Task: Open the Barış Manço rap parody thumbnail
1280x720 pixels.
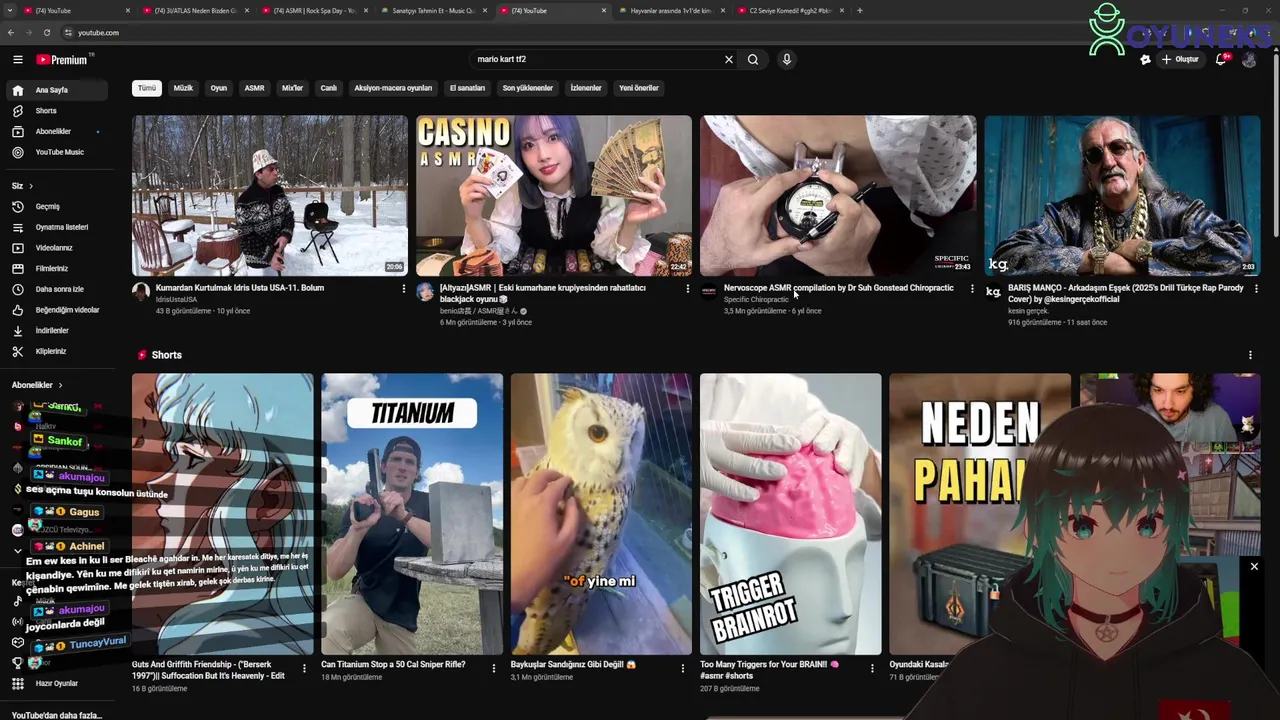Action: (x=1122, y=195)
